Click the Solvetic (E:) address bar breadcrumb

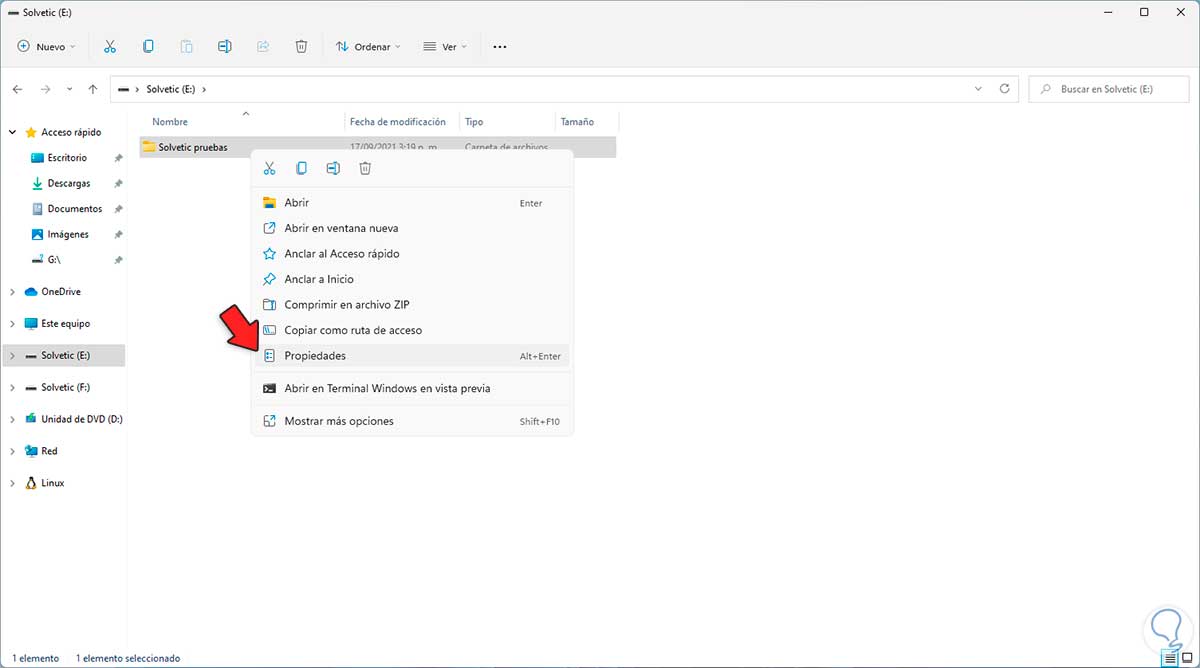tap(170, 89)
